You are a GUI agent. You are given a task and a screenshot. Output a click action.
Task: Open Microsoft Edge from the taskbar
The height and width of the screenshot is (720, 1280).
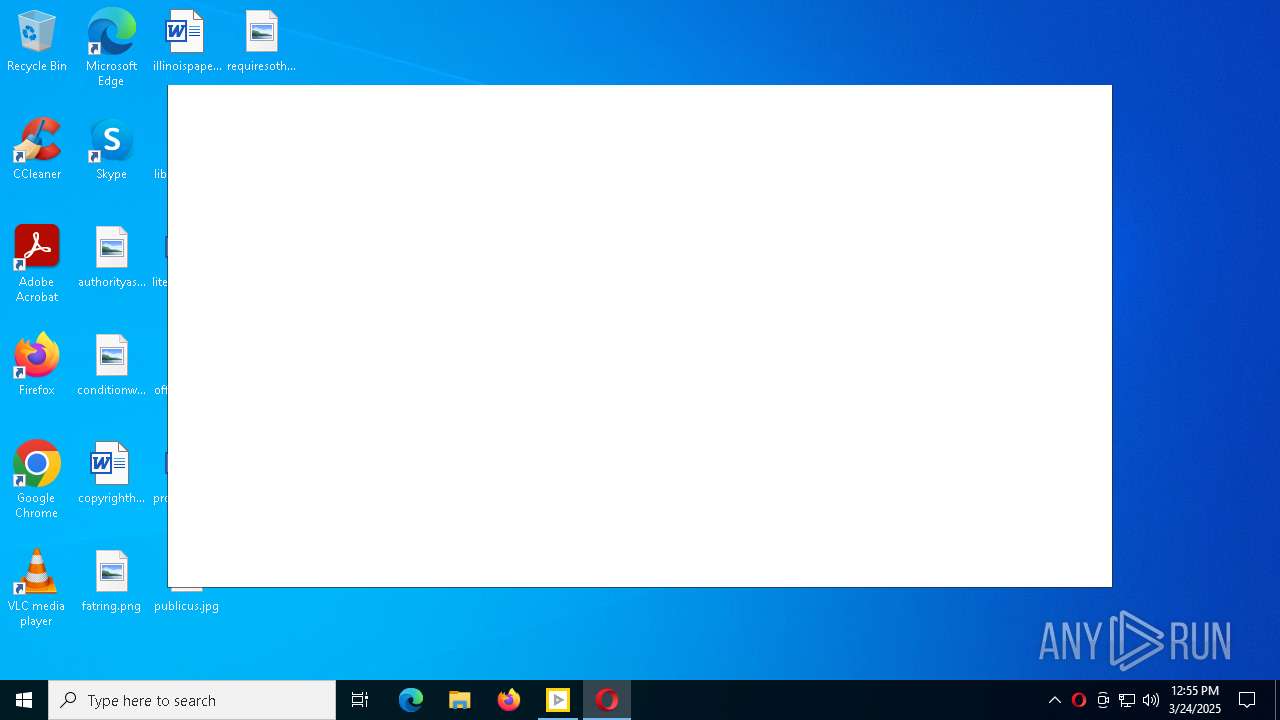click(411, 700)
